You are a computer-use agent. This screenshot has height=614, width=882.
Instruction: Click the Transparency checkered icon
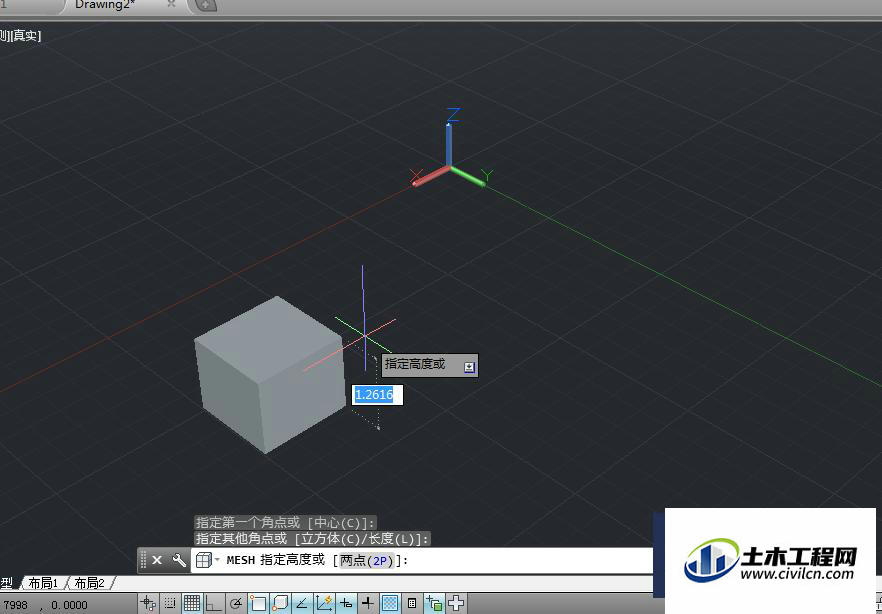390,603
